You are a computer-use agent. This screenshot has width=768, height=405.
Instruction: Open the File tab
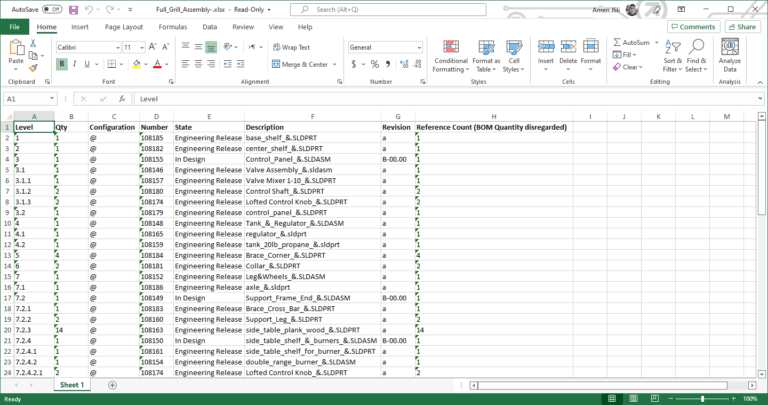[15, 27]
